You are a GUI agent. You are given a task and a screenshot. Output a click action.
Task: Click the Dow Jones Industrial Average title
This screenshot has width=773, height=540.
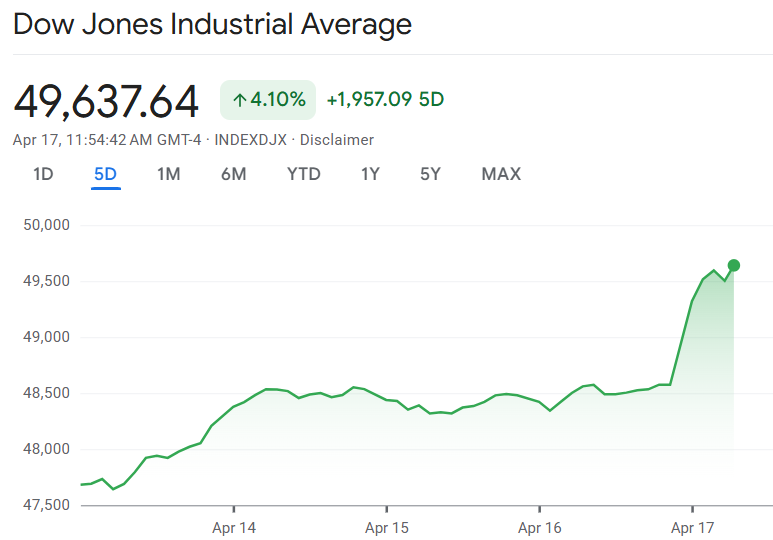coord(212,25)
